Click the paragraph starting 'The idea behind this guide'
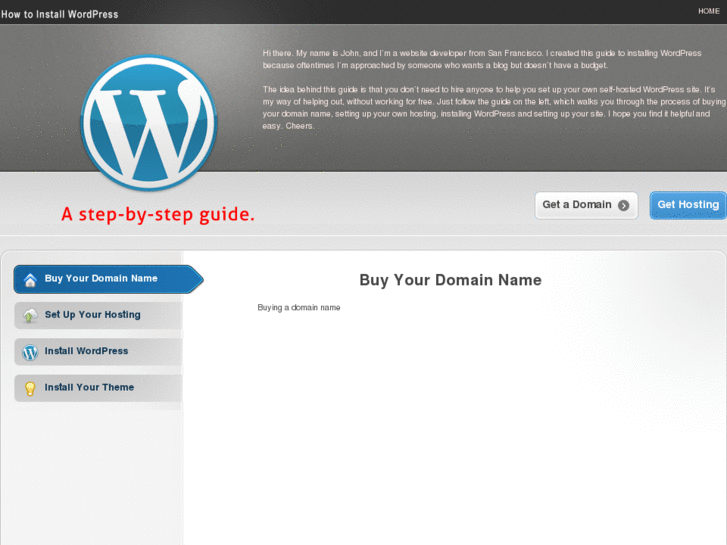The image size is (727, 545). pyautogui.click(x=494, y=108)
